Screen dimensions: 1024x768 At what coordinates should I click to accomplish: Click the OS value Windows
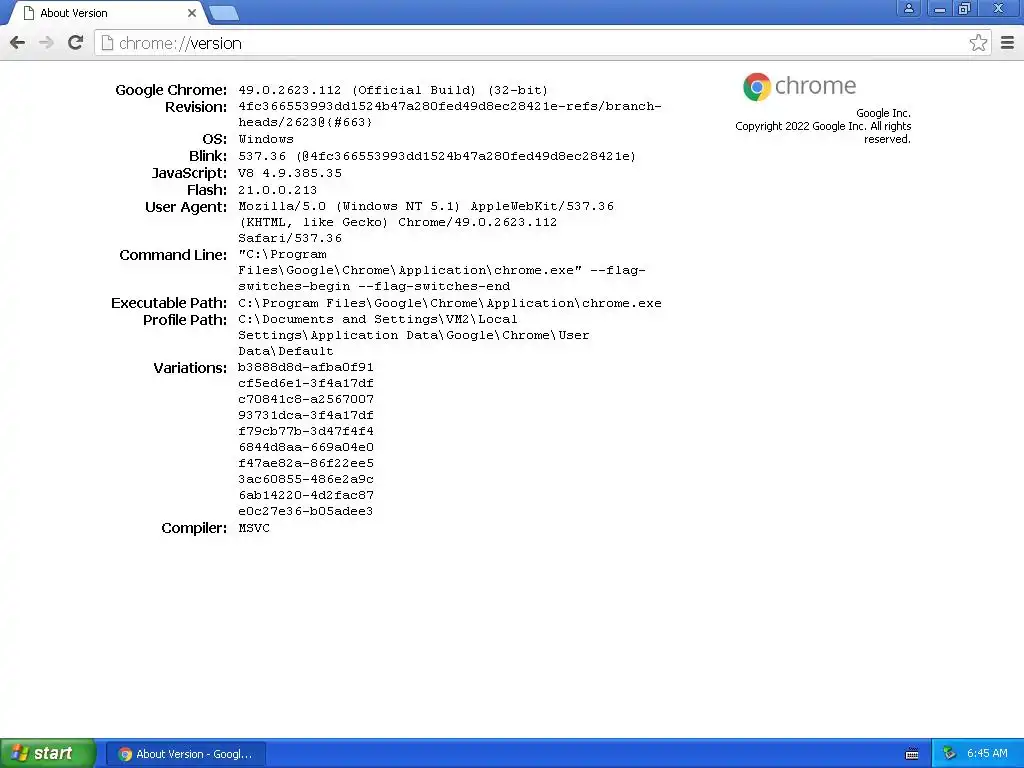(x=266, y=139)
